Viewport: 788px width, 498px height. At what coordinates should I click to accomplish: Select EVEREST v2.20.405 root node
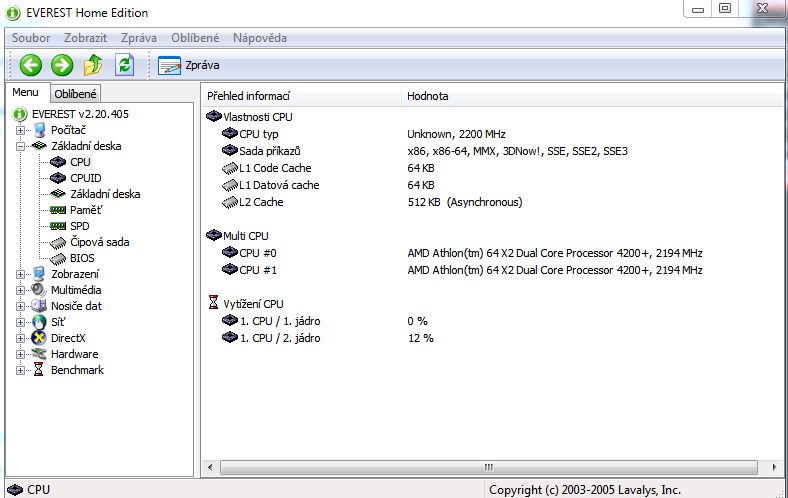[x=80, y=114]
